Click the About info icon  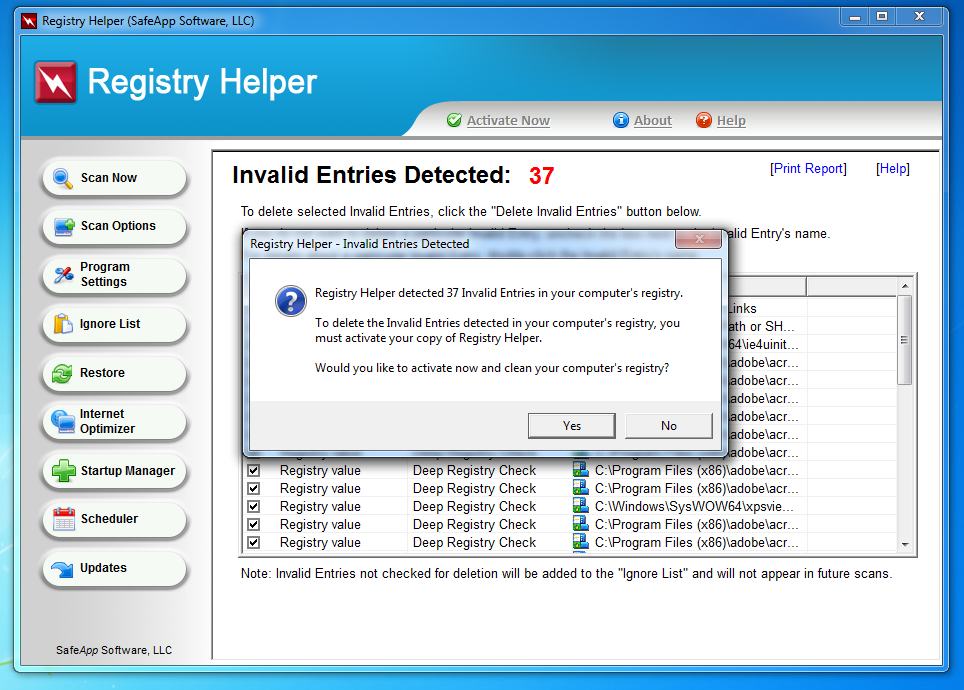pyautogui.click(x=621, y=120)
